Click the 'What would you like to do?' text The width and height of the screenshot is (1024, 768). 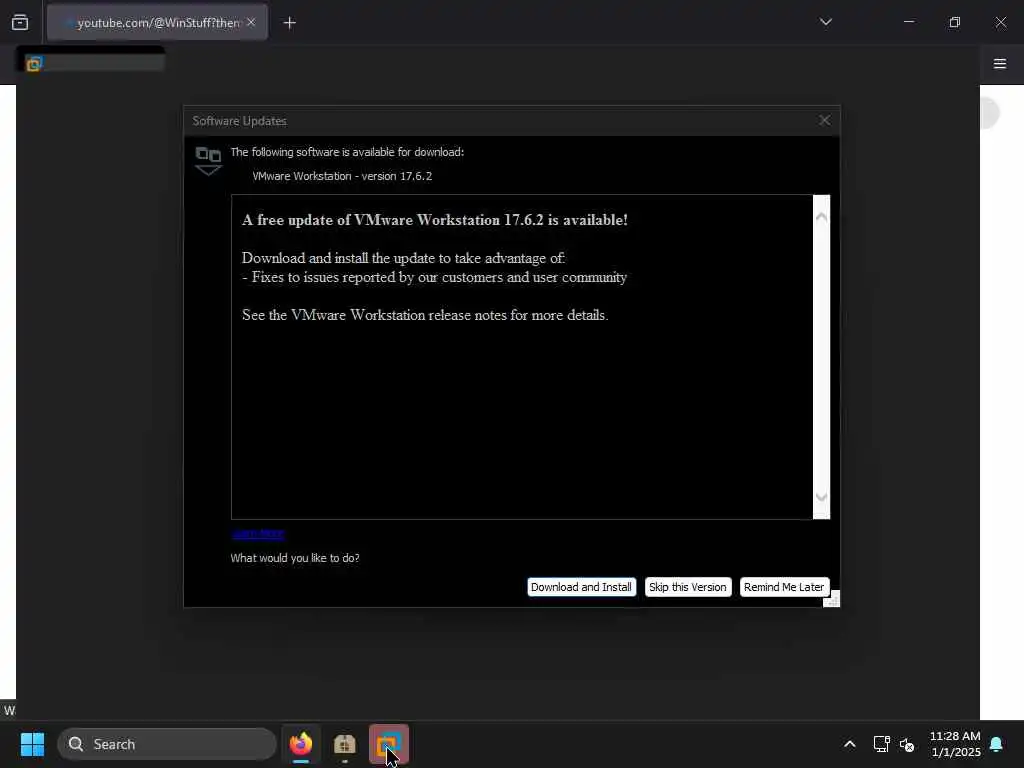click(x=295, y=558)
